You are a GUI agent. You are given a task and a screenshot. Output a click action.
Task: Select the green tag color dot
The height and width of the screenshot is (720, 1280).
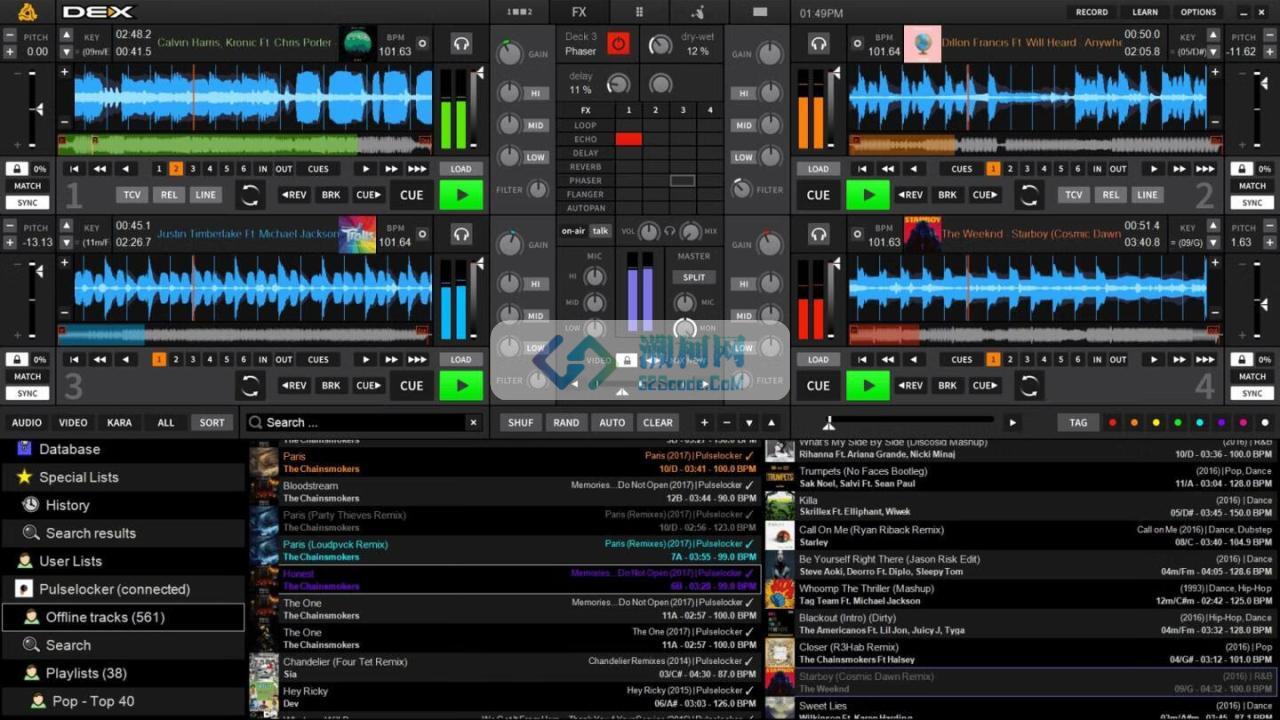1178,423
